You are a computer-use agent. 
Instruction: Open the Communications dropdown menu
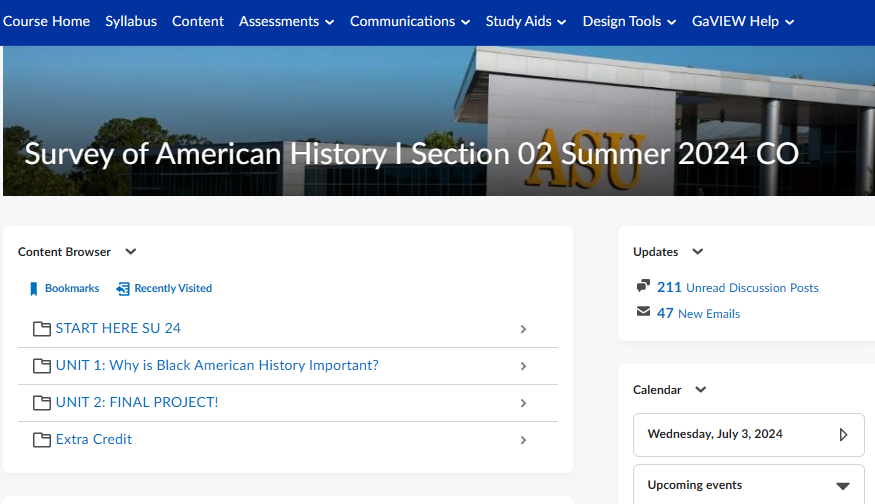coord(410,22)
